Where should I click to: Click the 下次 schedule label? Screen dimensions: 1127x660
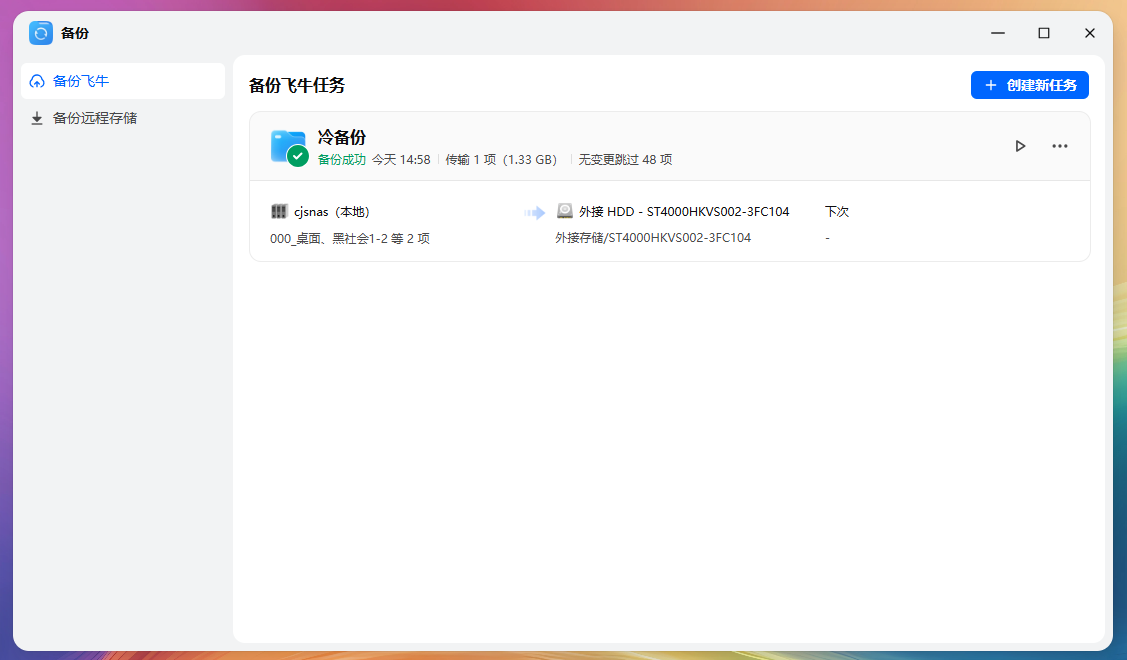pos(836,211)
